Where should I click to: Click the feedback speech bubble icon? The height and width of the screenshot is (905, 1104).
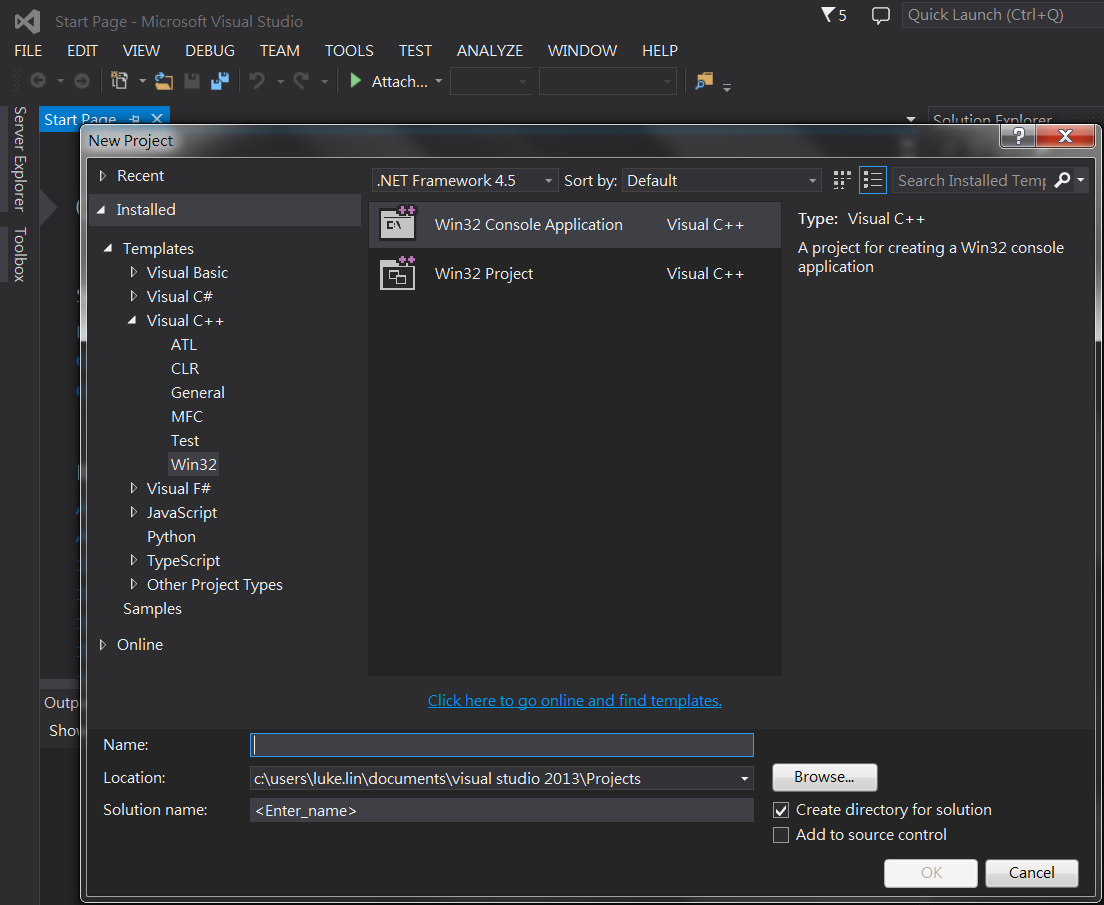(x=880, y=15)
